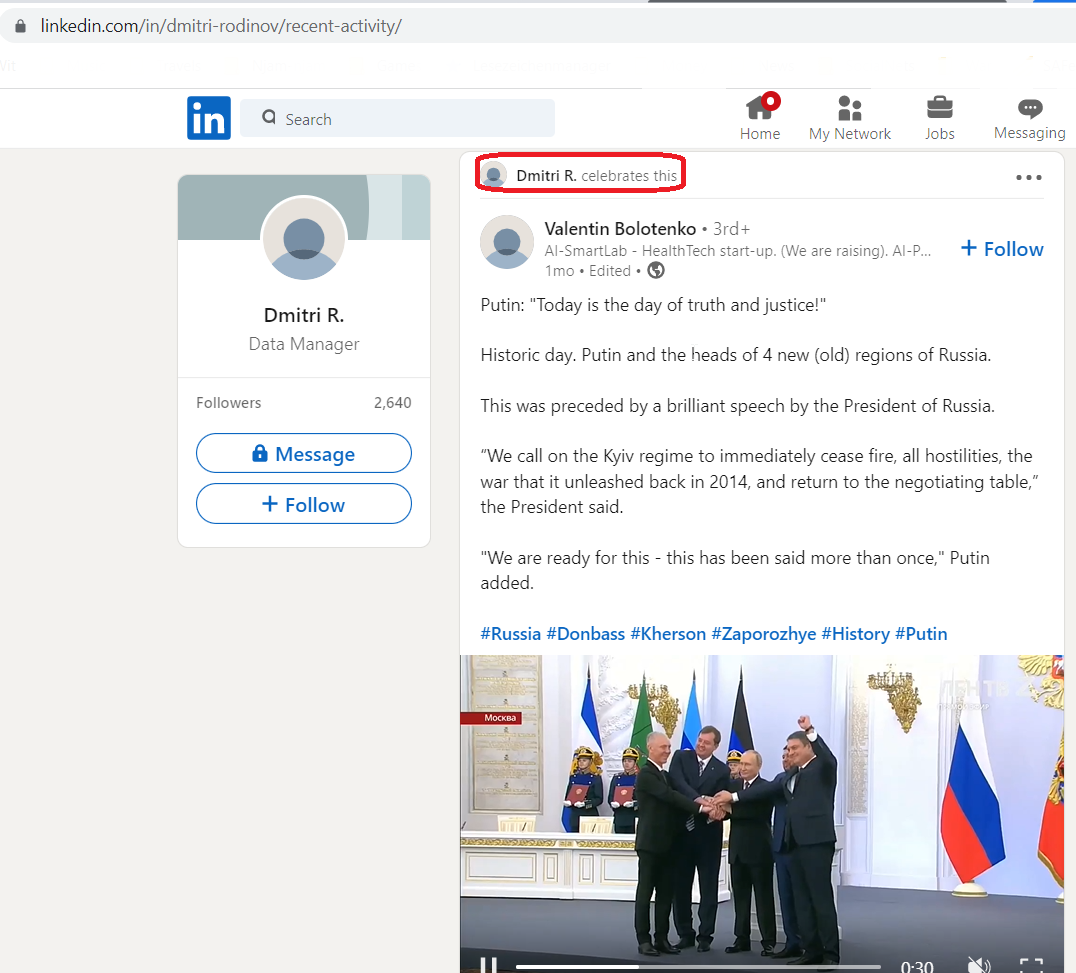Follow Dmitri R. in the profile card
The image size is (1076, 973).
(303, 504)
